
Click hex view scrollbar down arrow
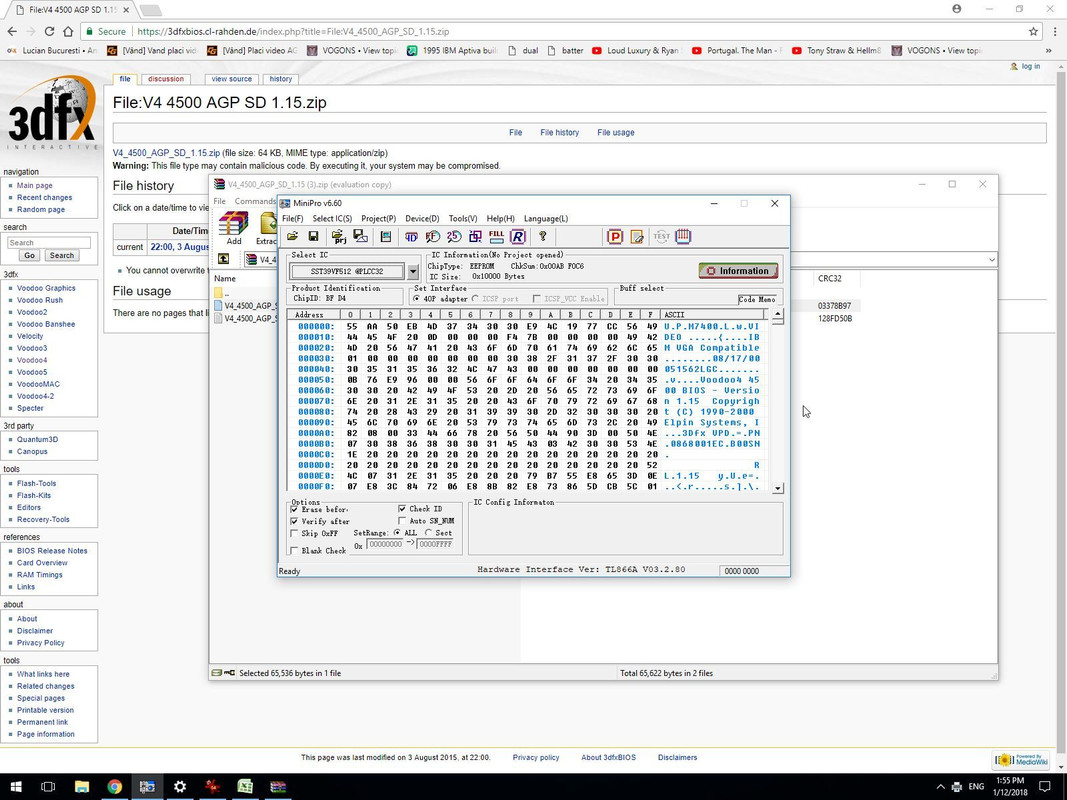click(778, 488)
